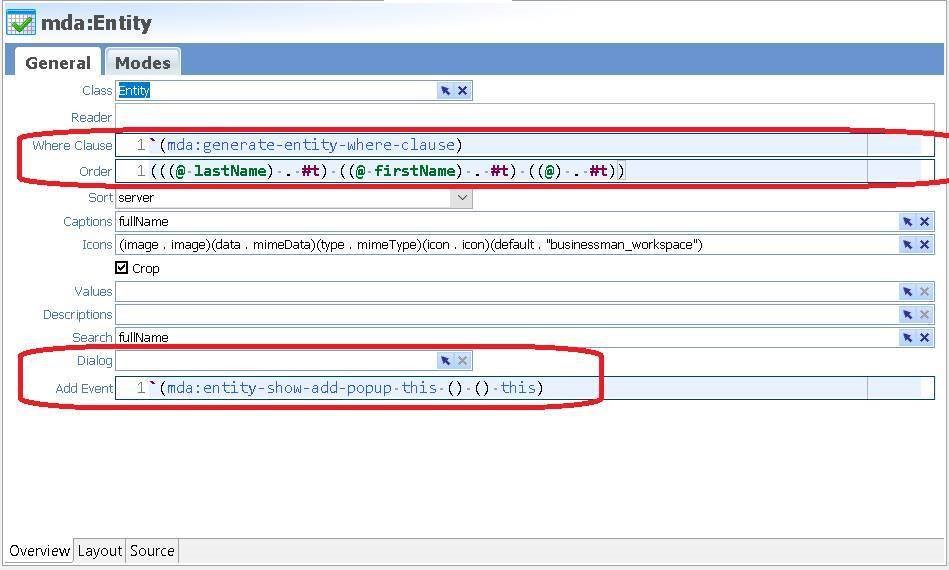Clear the Captions field with X icon
The height and width of the screenshot is (570, 949).
925,222
